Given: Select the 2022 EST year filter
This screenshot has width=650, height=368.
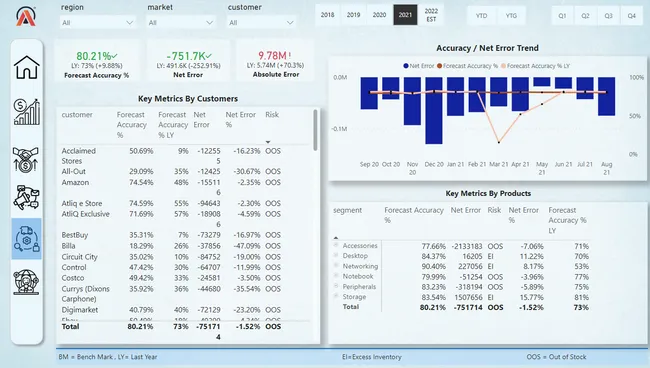Looking at the screenshot, I should pyautogui.click(x=431, y=15).
